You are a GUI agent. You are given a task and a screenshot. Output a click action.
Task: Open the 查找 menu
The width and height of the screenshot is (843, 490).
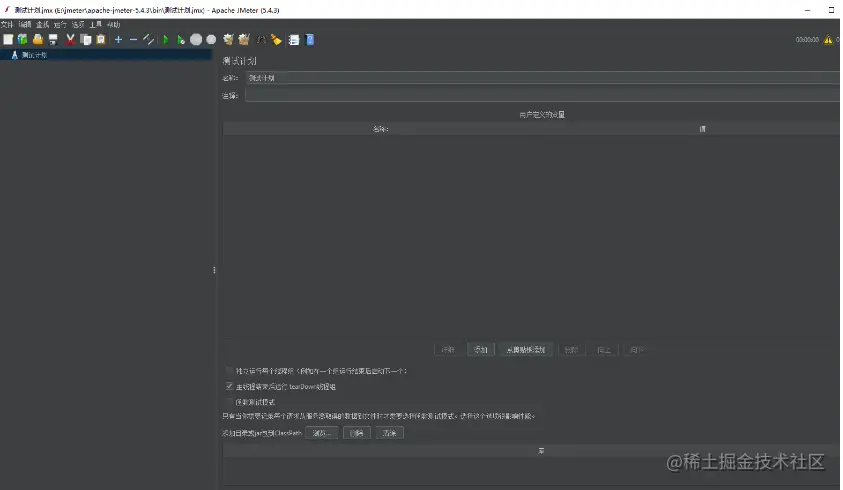click(42, 25)
